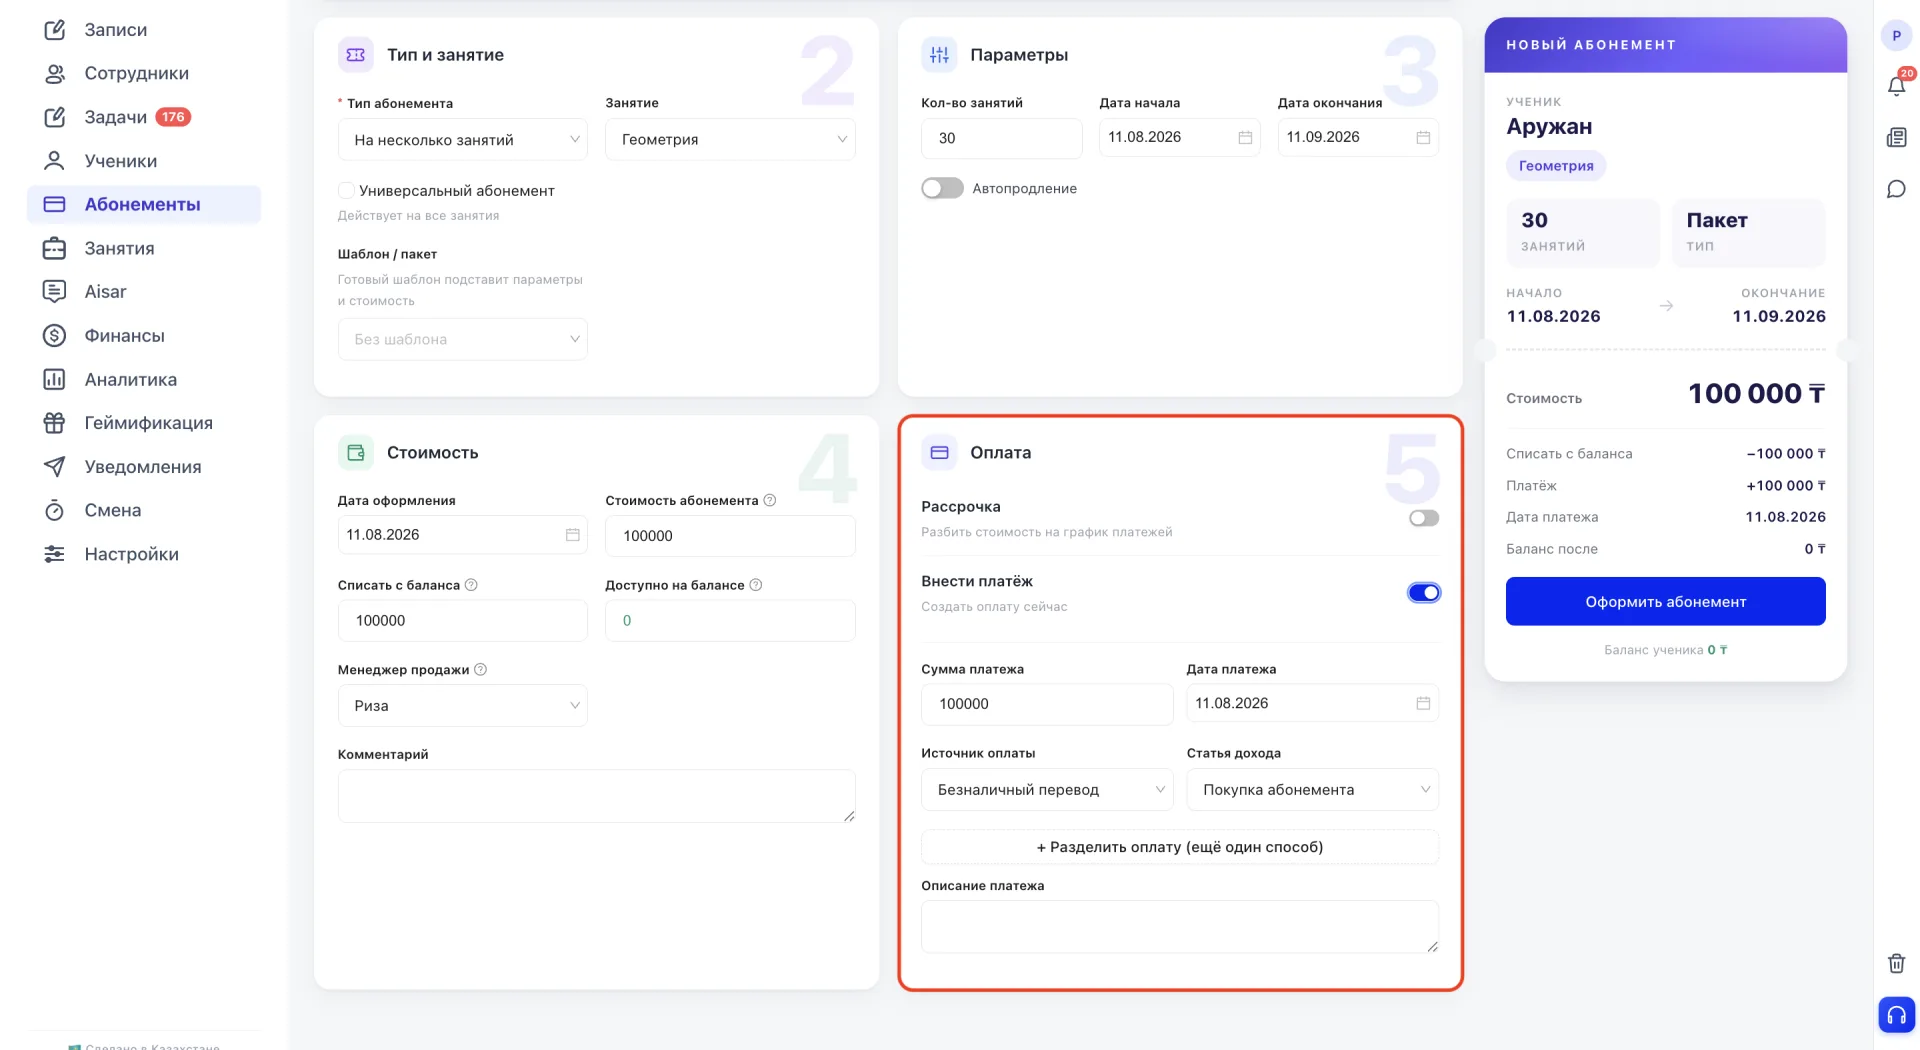The image size is (1920, 1050).
Task: Click the trash bin icon
Action: point(1896,964)
